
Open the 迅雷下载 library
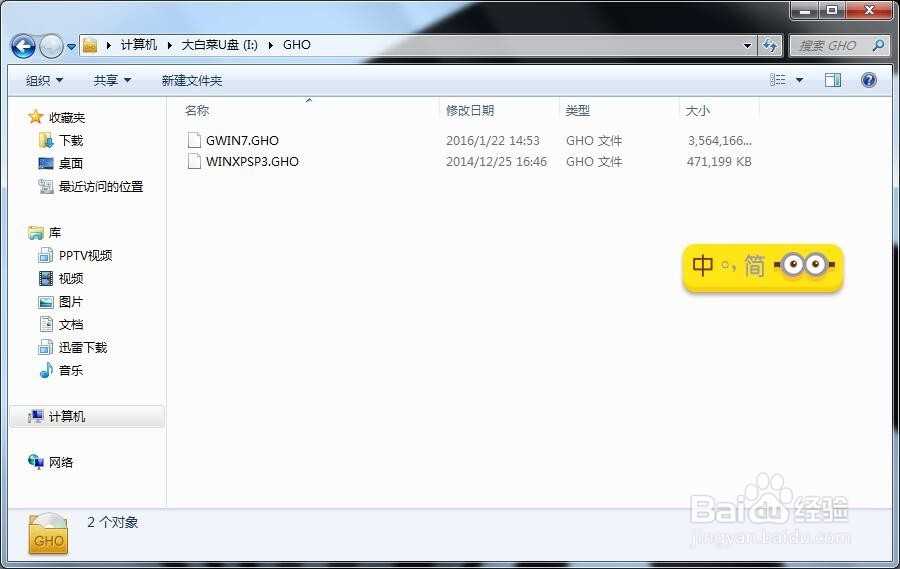point(83,347)
